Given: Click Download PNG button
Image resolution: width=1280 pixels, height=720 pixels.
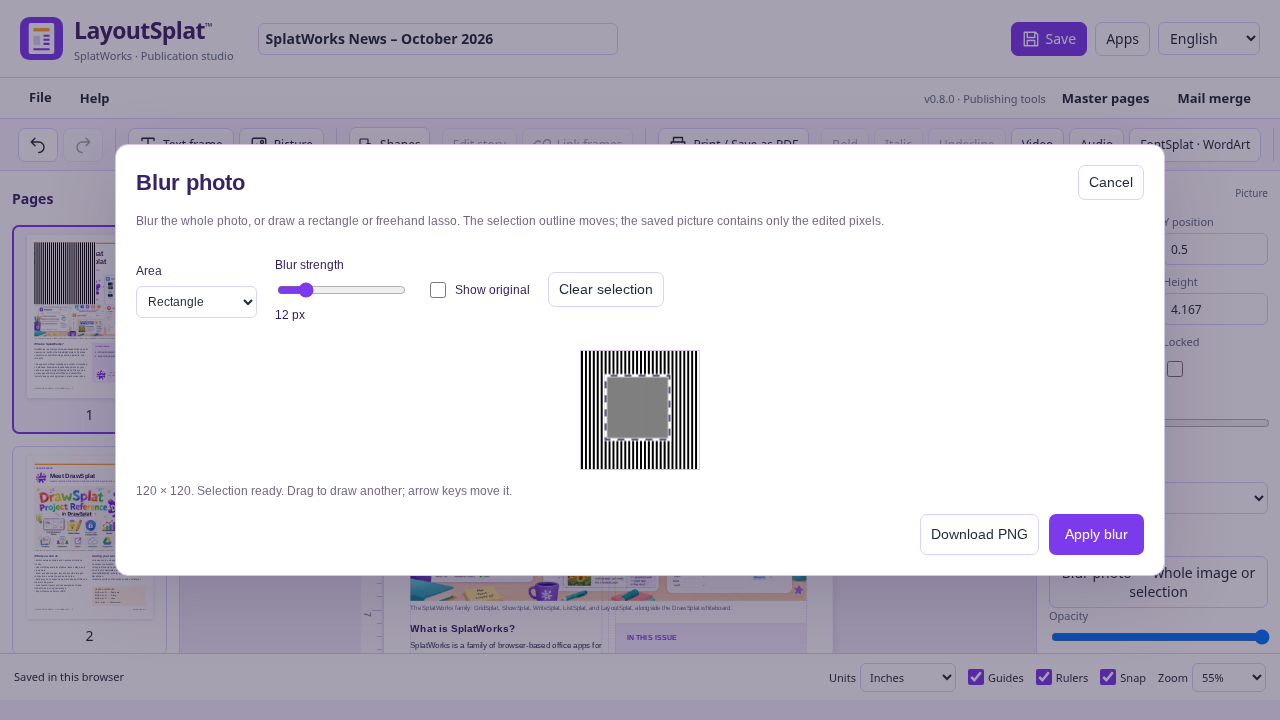Looking at the screenshot, I should click(979, 534).
